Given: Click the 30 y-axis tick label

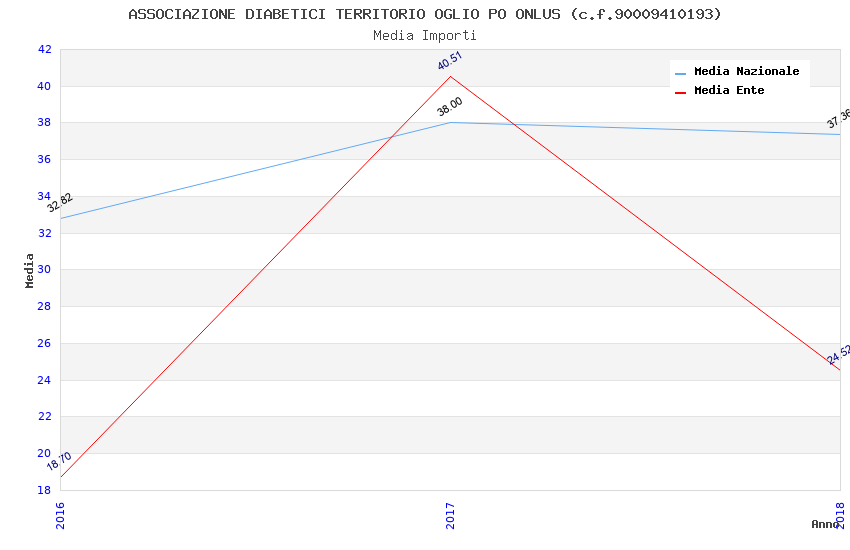Looking at the screenshot, I should (44, 269).
